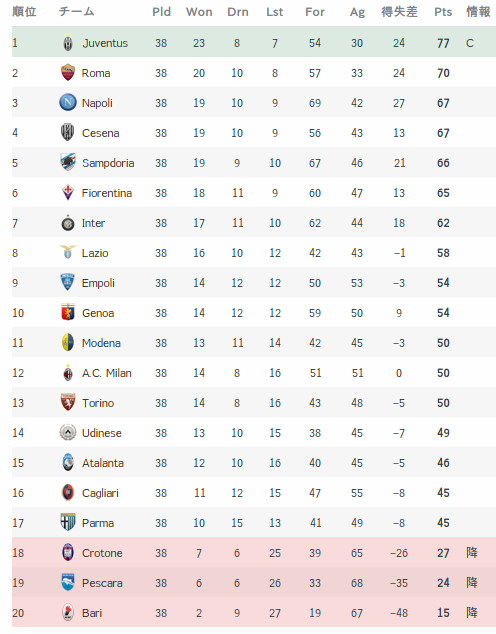The width and height of the screenshot is (496, 634).
Task: Open the Cesena team link
Action: 101,133
